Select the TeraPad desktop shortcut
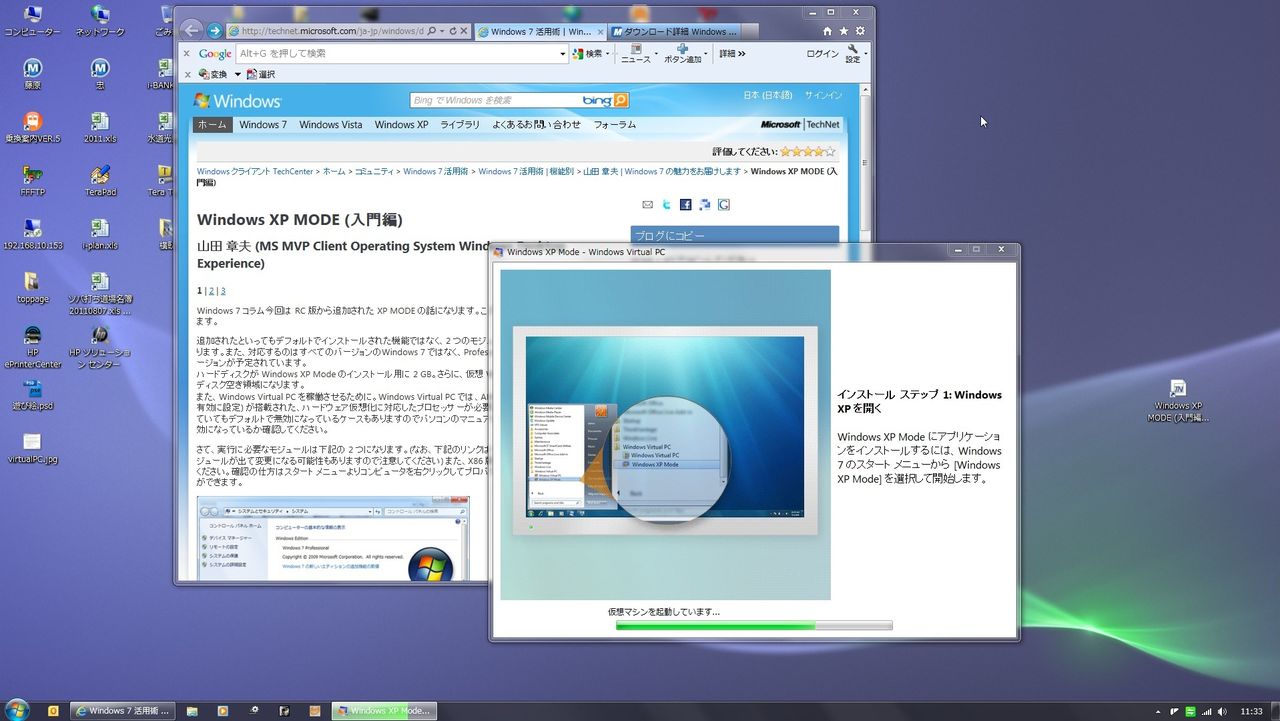 (x=100, y=181)
